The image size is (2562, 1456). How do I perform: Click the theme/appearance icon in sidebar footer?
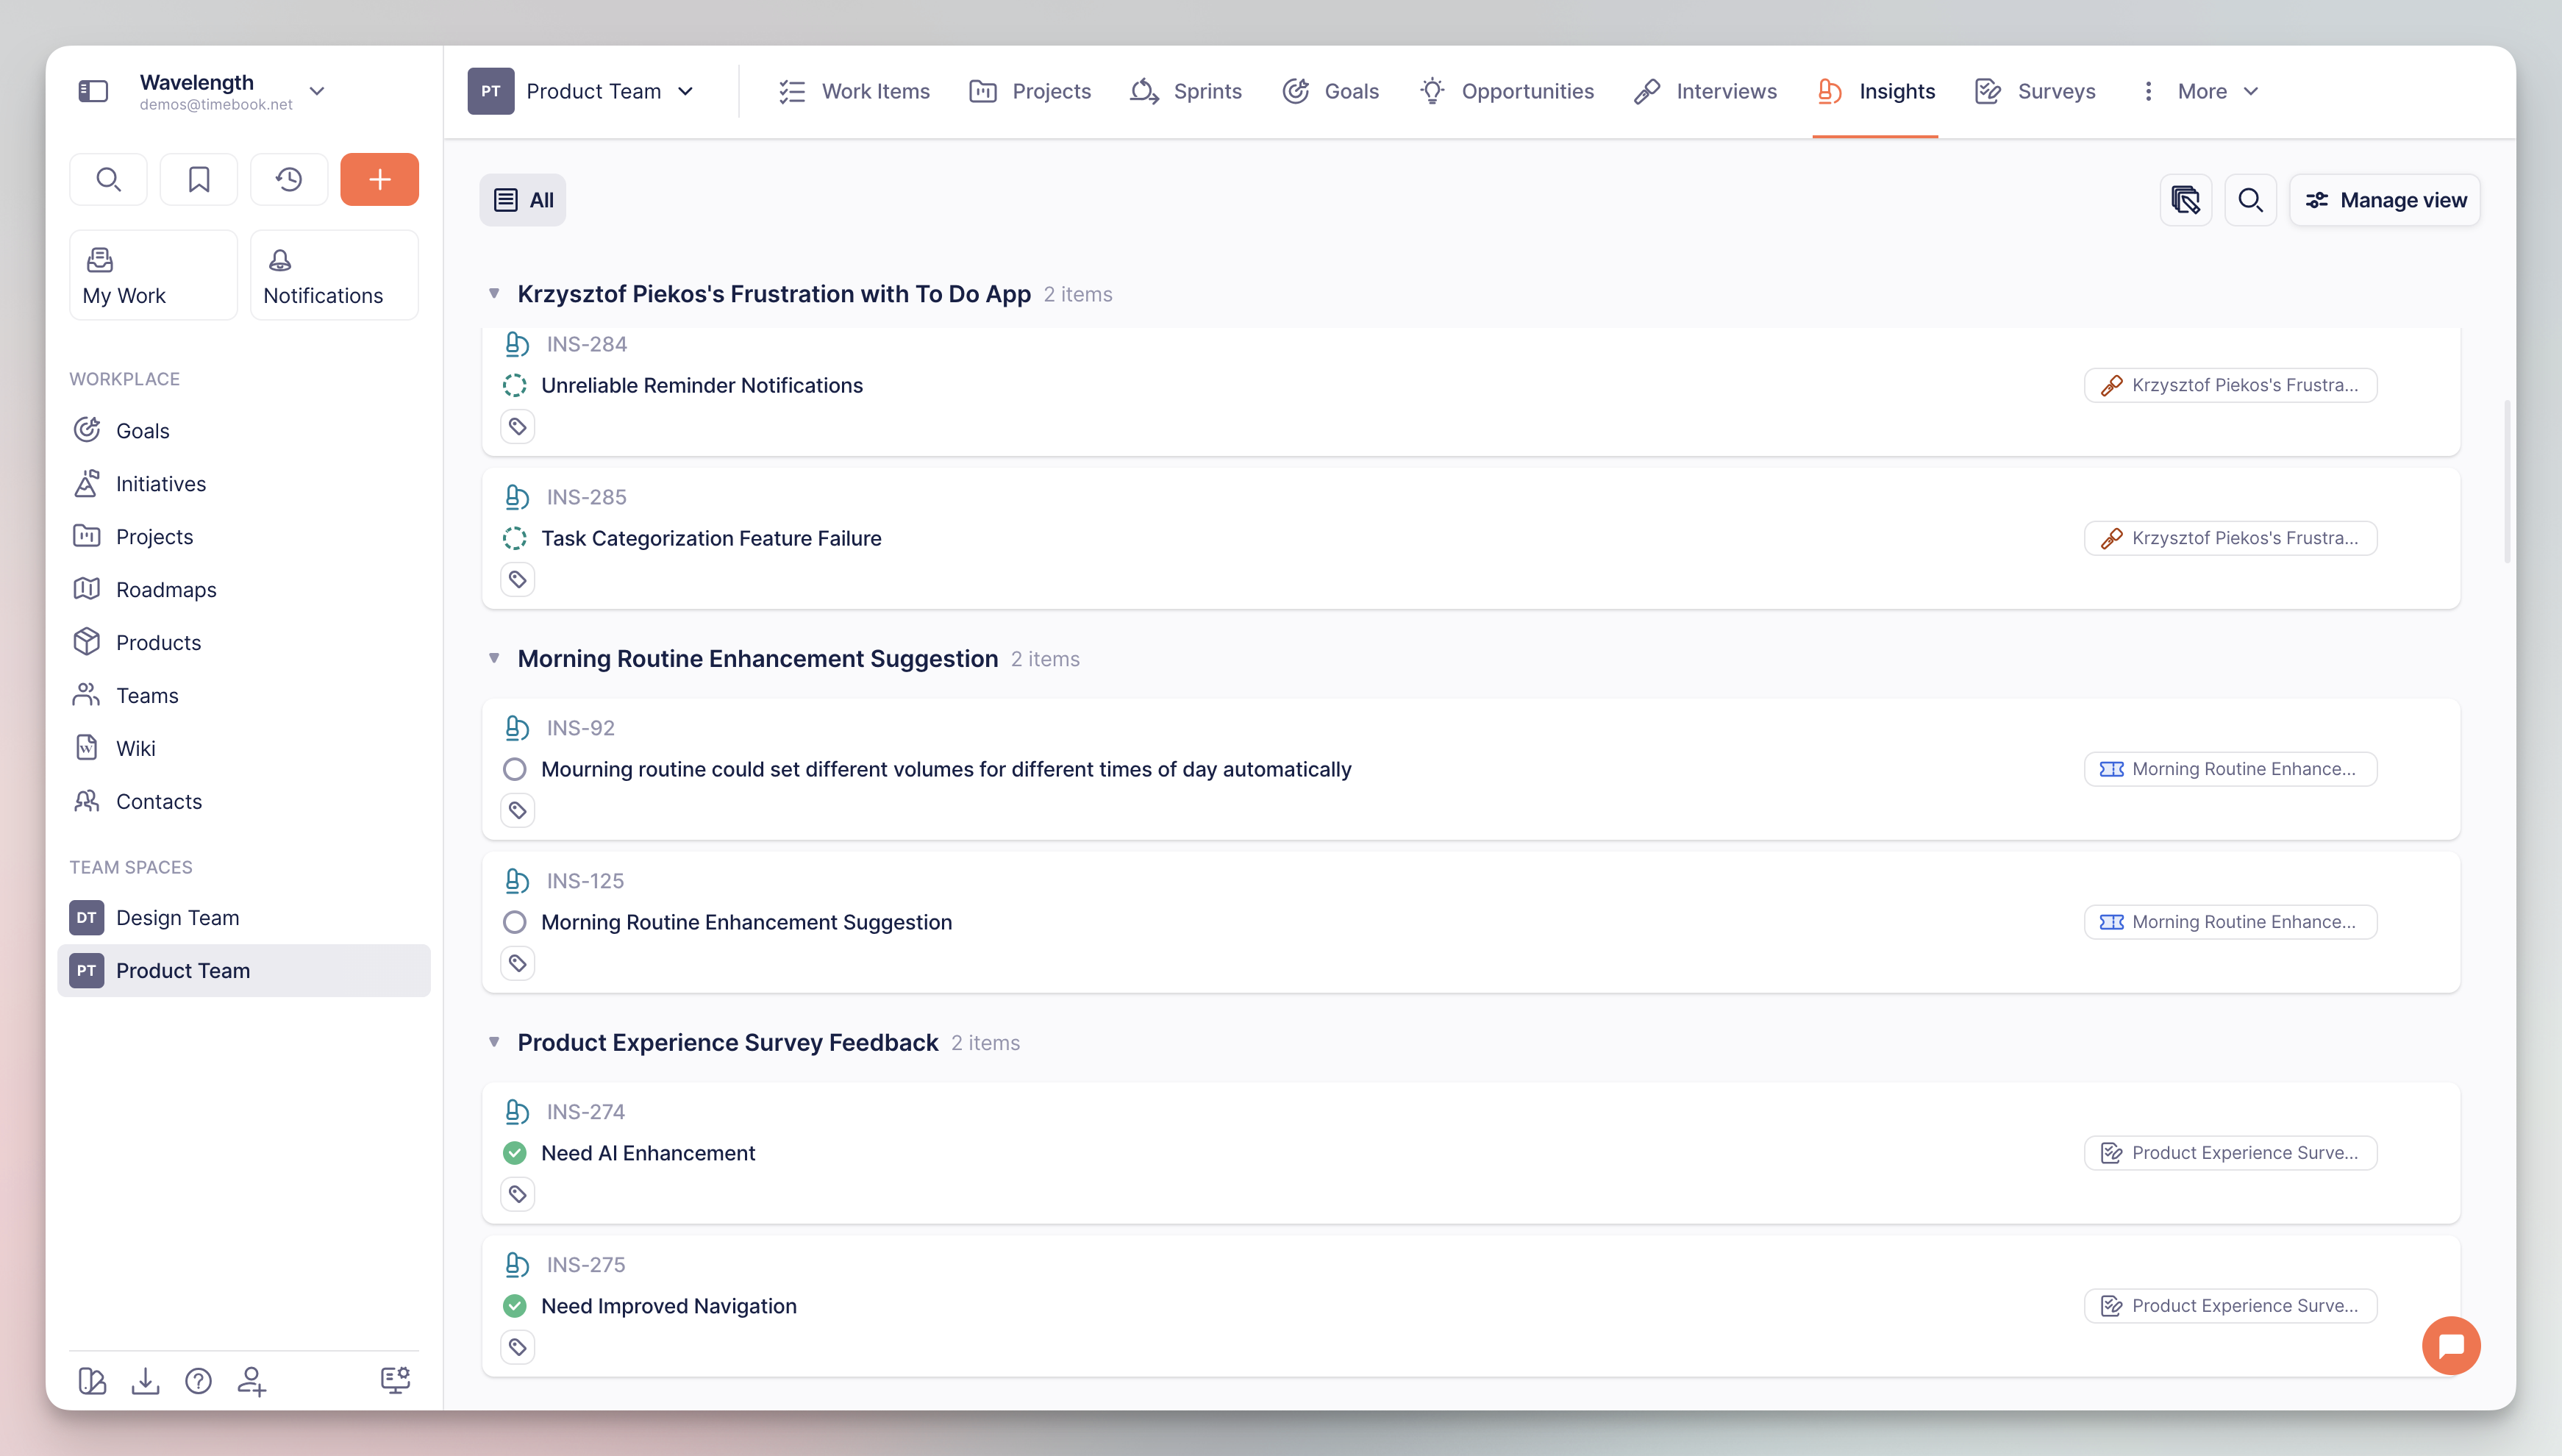click(x=92, y=1381)
